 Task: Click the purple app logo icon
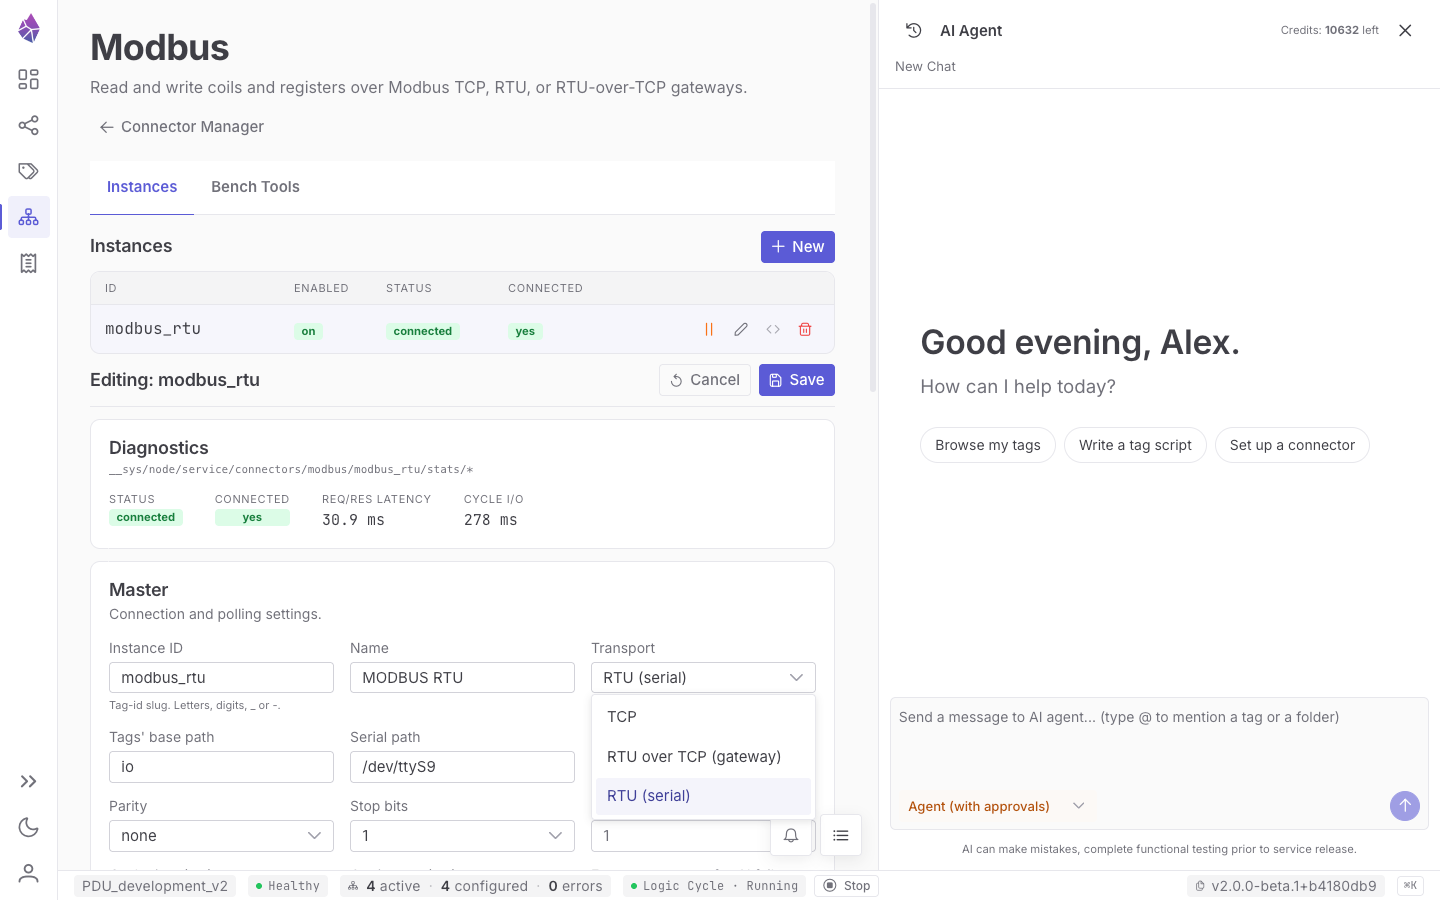click(x=29, y=28)
